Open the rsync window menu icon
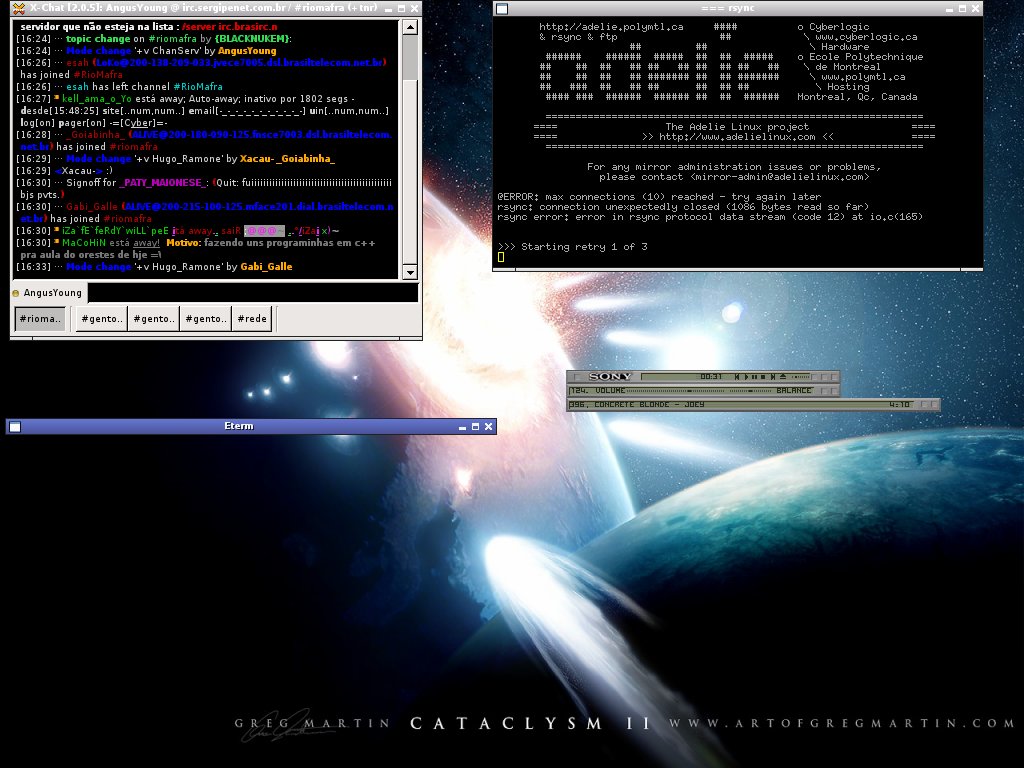 (x=502, y=8)
